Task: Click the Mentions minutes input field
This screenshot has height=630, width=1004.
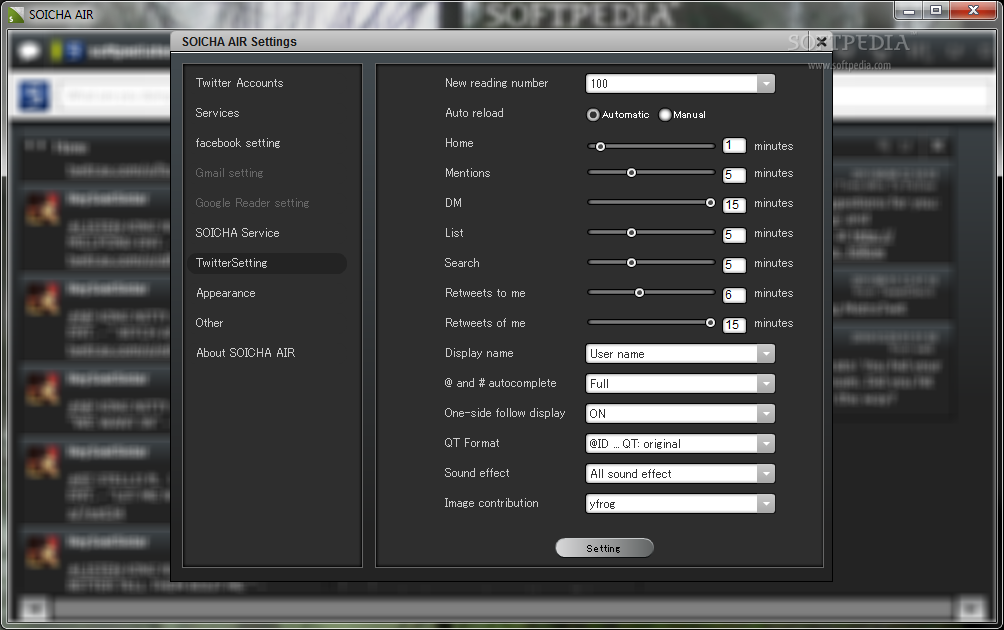Action: click(x=734, y=175)
